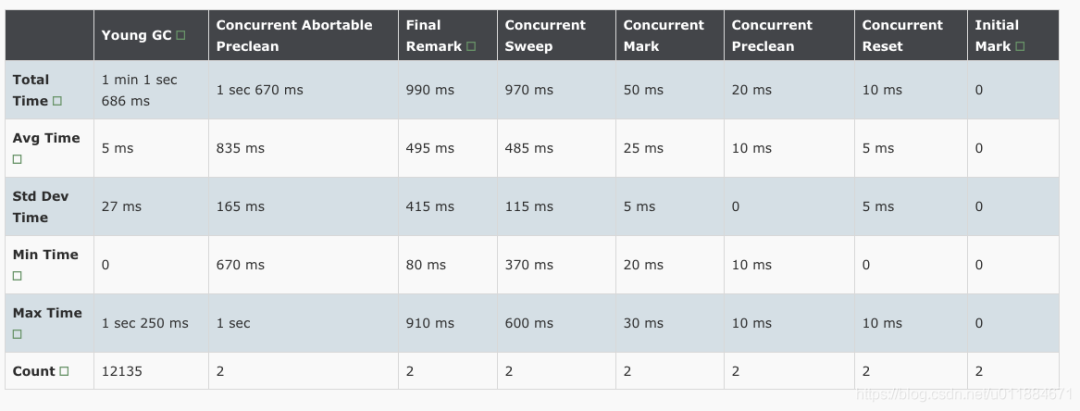The width and height of the screenshot is (1080, 411).
Task: Click the Concurrent Mark column header
Action: 664,35
